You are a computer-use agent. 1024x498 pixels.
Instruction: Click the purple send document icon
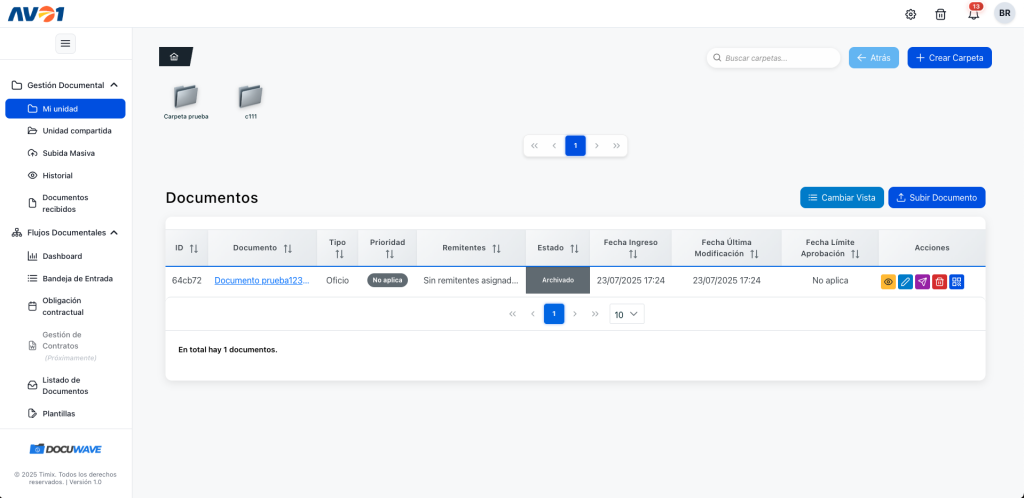(x=922, y=282)
